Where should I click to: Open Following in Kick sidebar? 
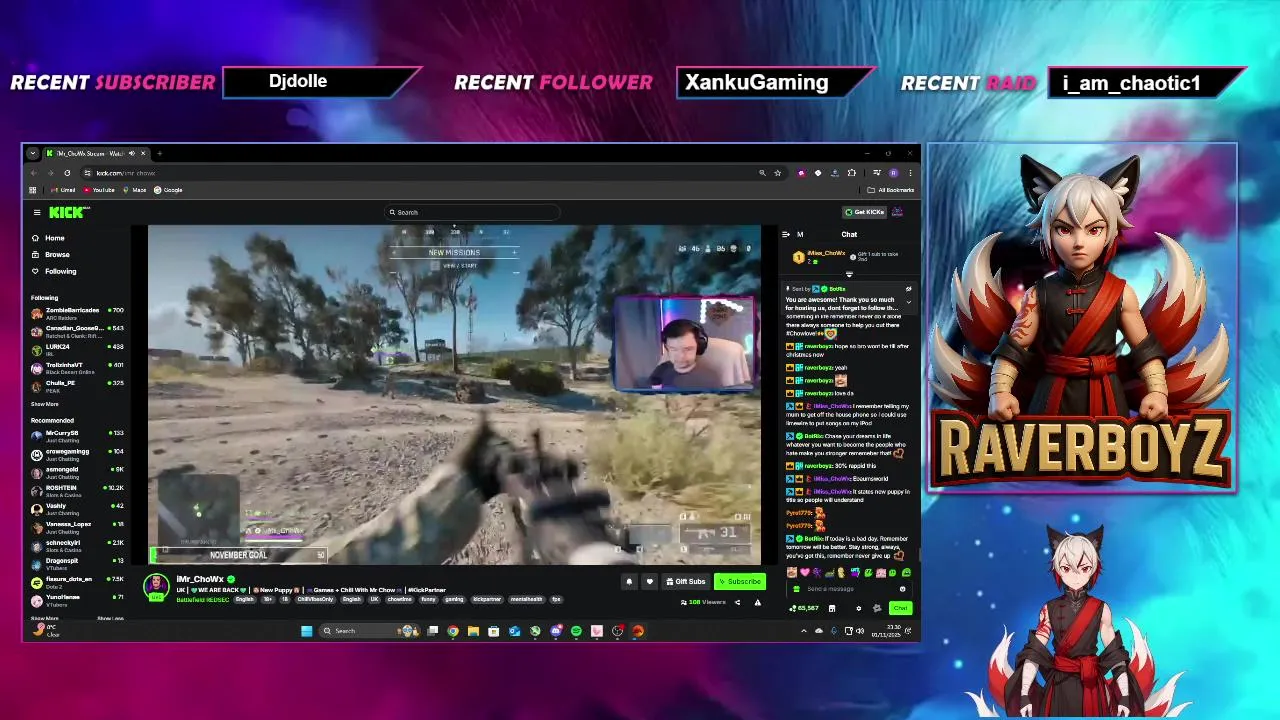point(53,271)
